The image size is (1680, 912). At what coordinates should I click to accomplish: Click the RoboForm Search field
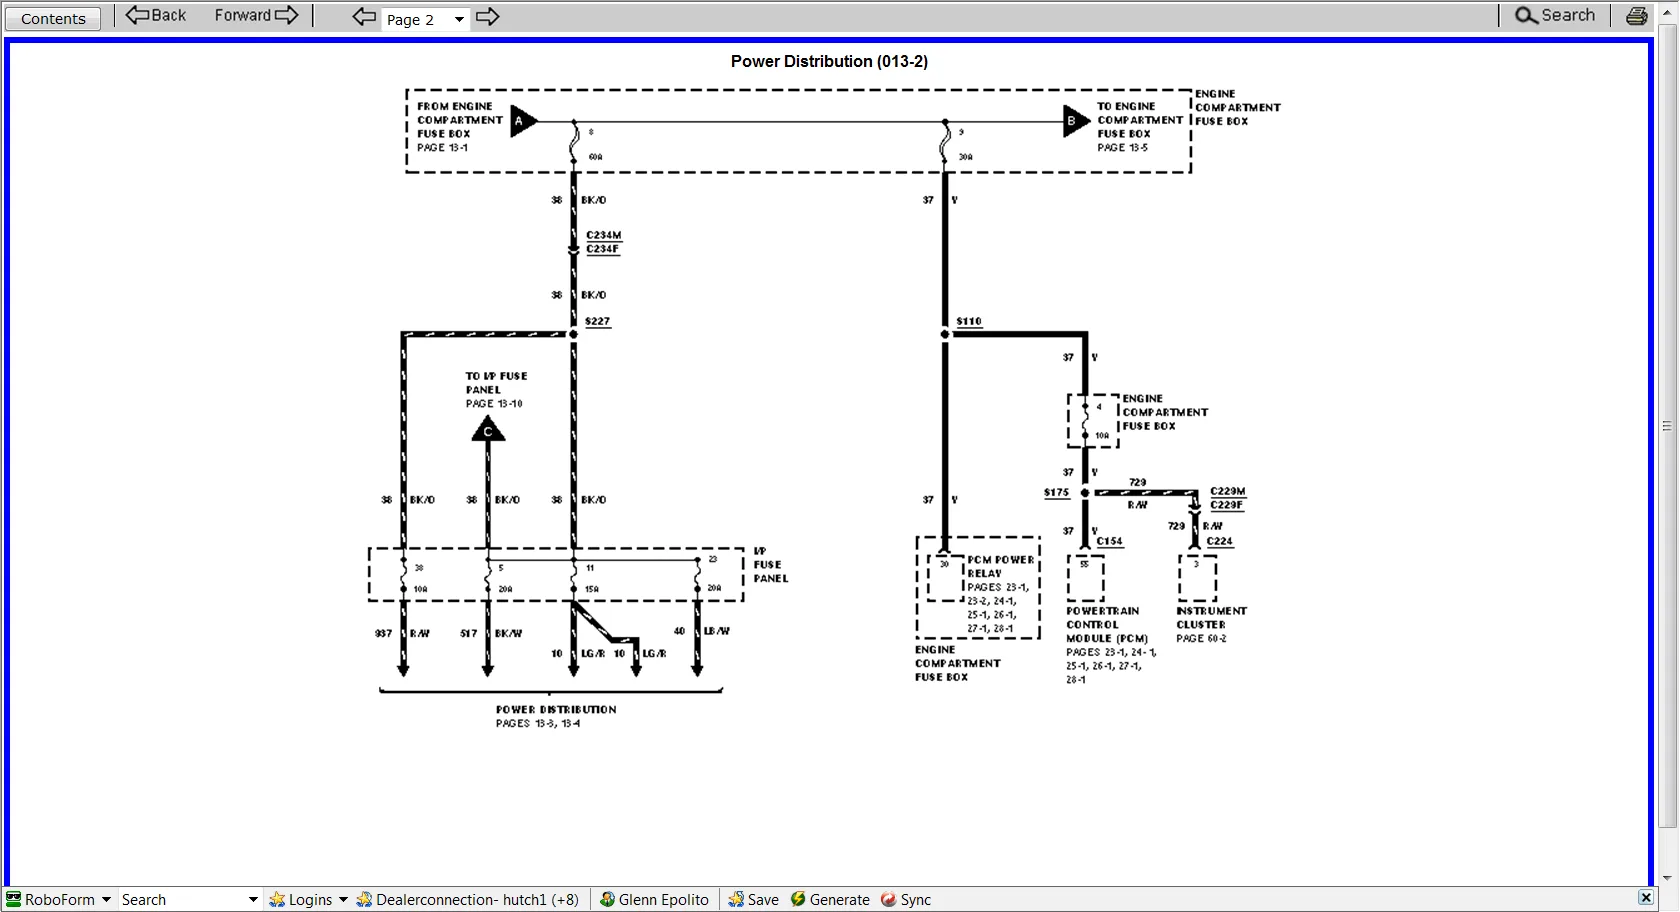pyautogui.click(x=183, y=900)
